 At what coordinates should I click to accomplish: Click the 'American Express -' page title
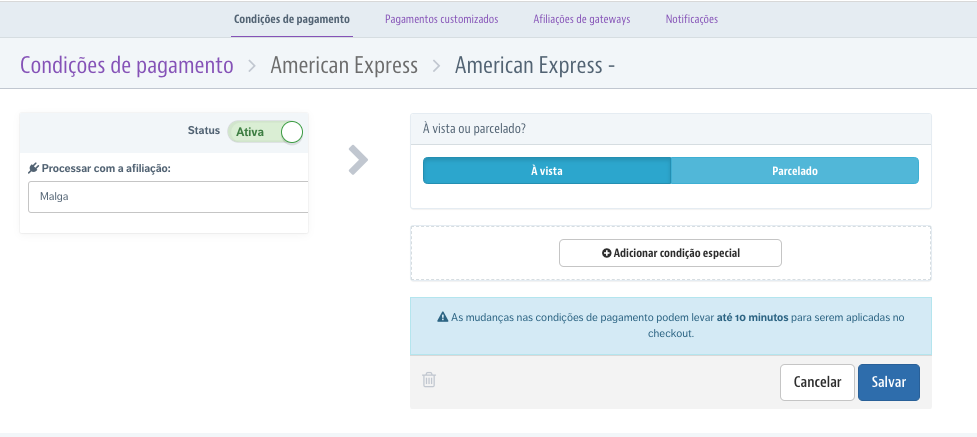click(x=535, y=65)
